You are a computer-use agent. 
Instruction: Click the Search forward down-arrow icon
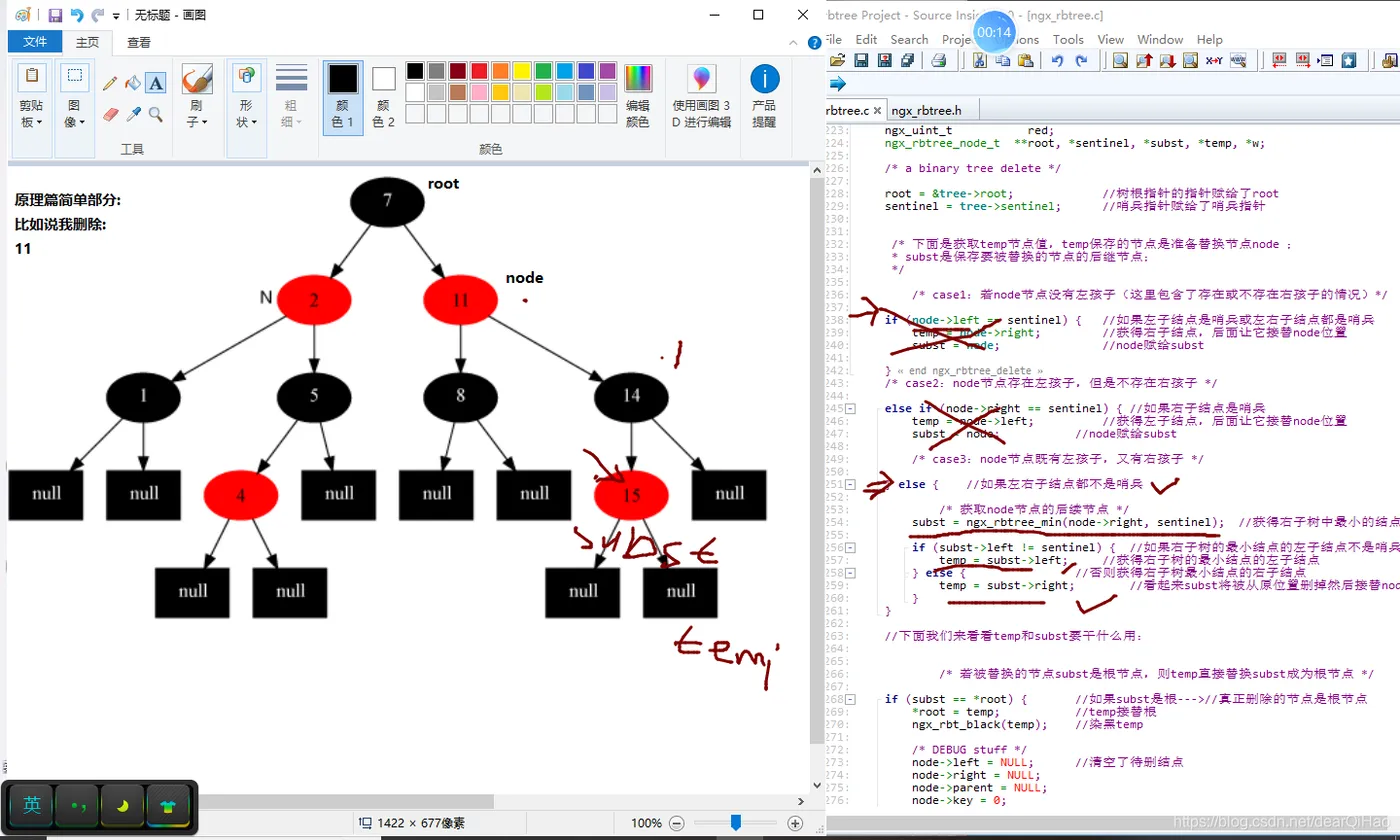1167,60
